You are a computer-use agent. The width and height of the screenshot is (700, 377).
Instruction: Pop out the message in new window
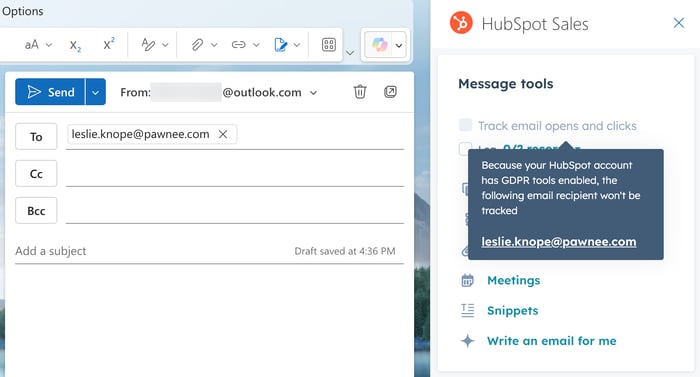[x=390, y=92]
